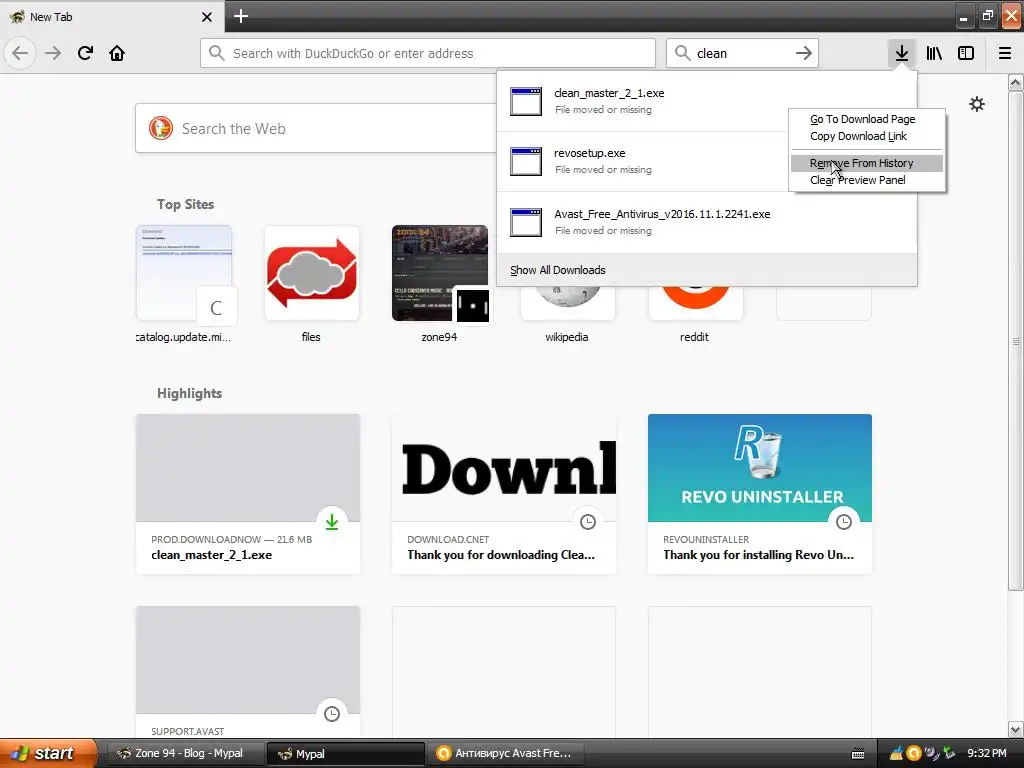Select the revosetup.exe download entry
The height and width of the screenshot is (768, 1024).
643,161
